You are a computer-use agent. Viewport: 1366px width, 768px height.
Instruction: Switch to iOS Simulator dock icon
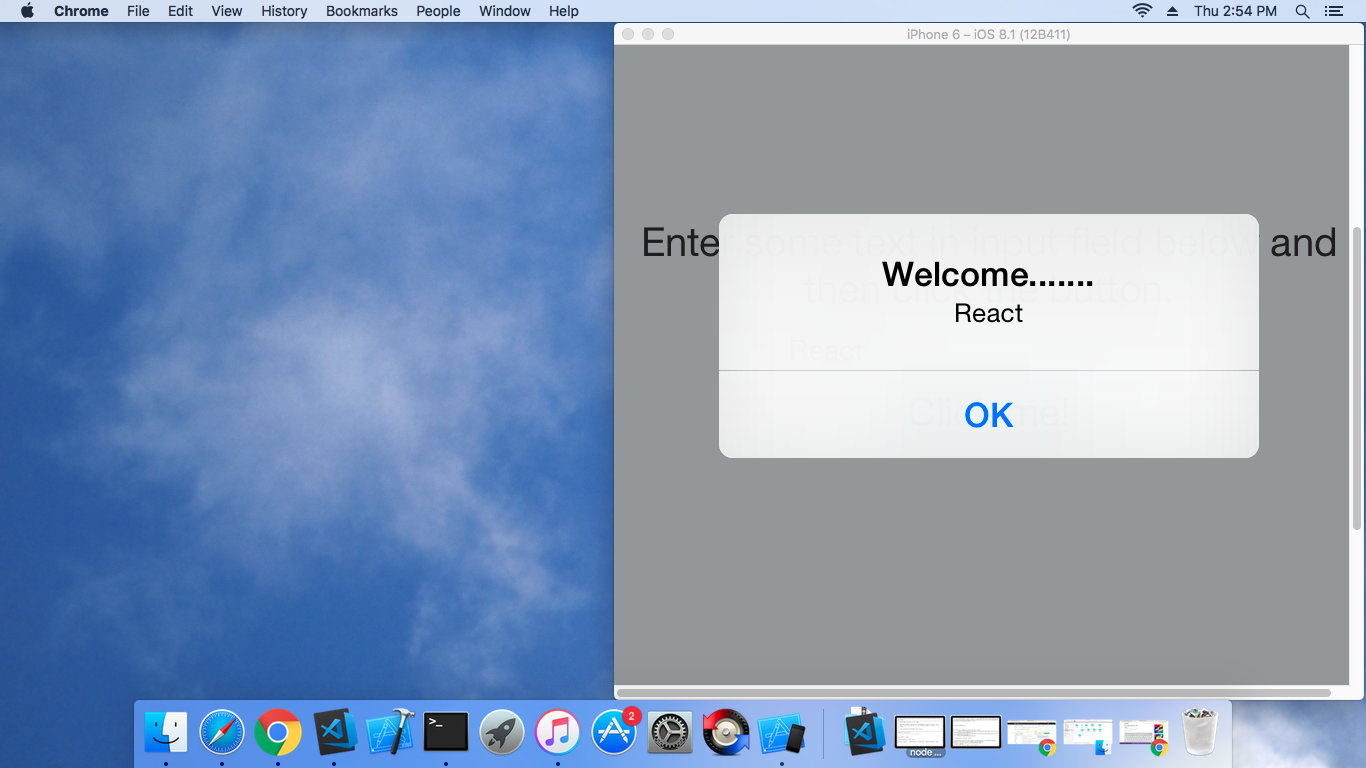point(782,733)
